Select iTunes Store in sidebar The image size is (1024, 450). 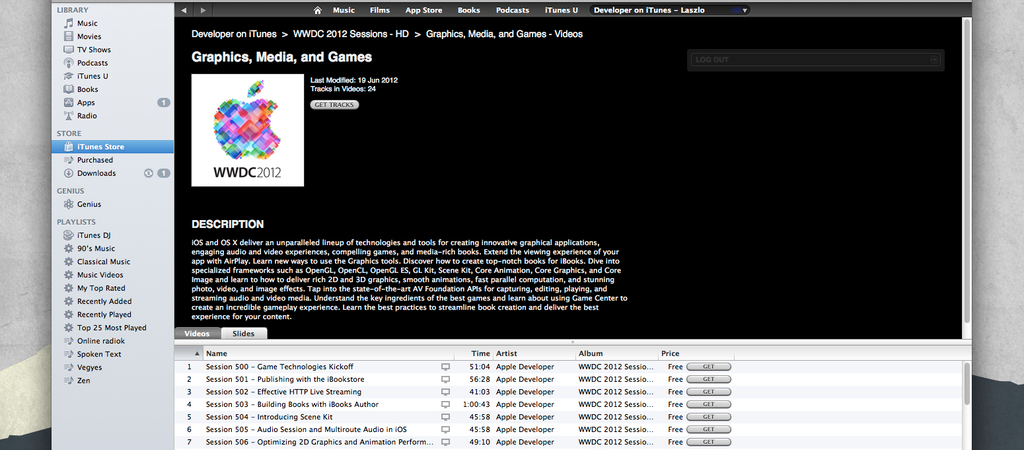point(112,146)
